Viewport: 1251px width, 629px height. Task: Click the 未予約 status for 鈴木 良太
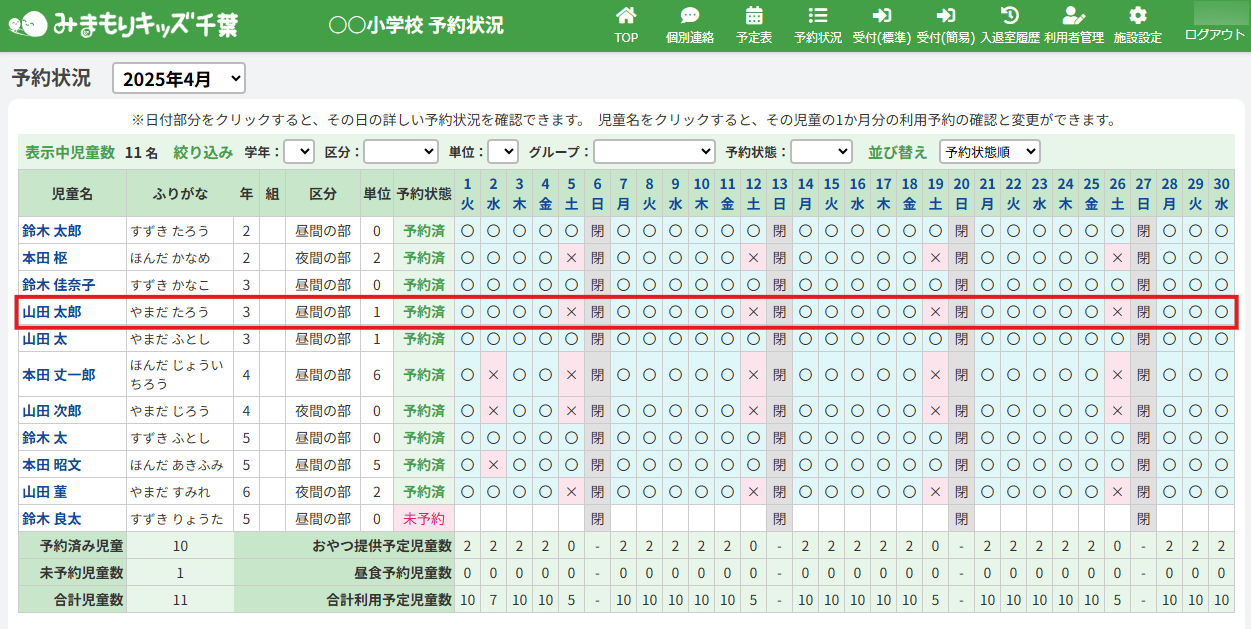click(423, 519)
